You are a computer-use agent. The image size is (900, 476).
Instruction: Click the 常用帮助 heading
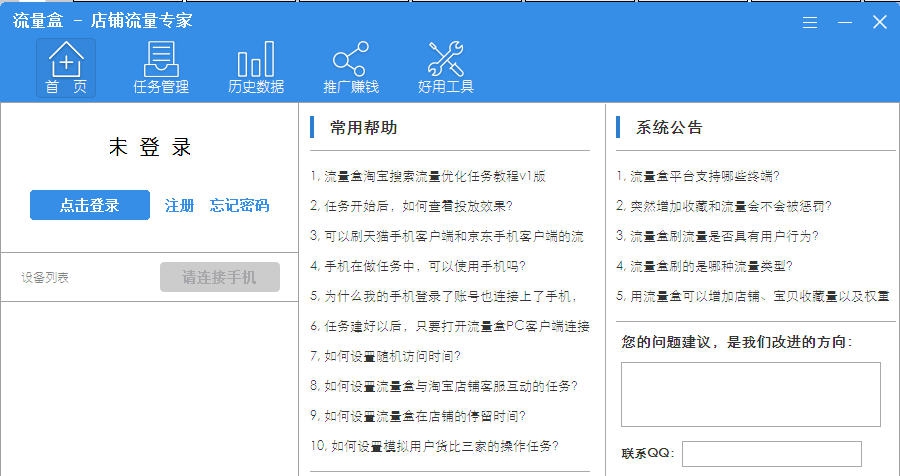click(x=363, y=127)
